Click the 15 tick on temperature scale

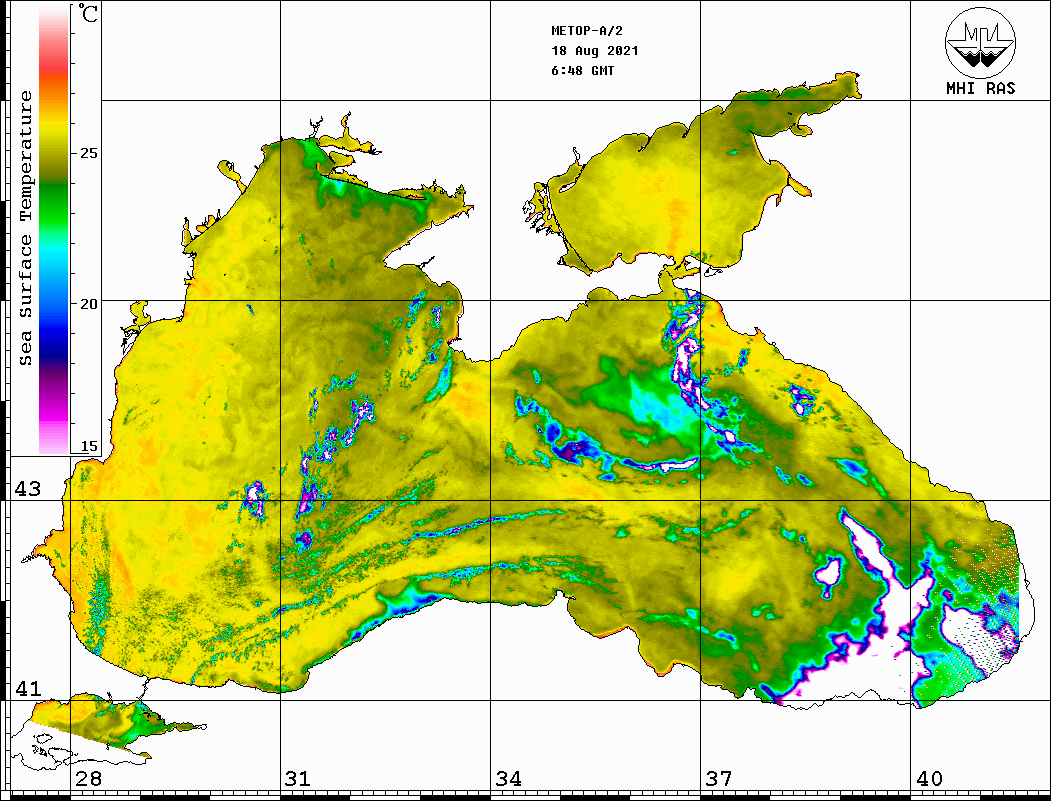(88, 446)
